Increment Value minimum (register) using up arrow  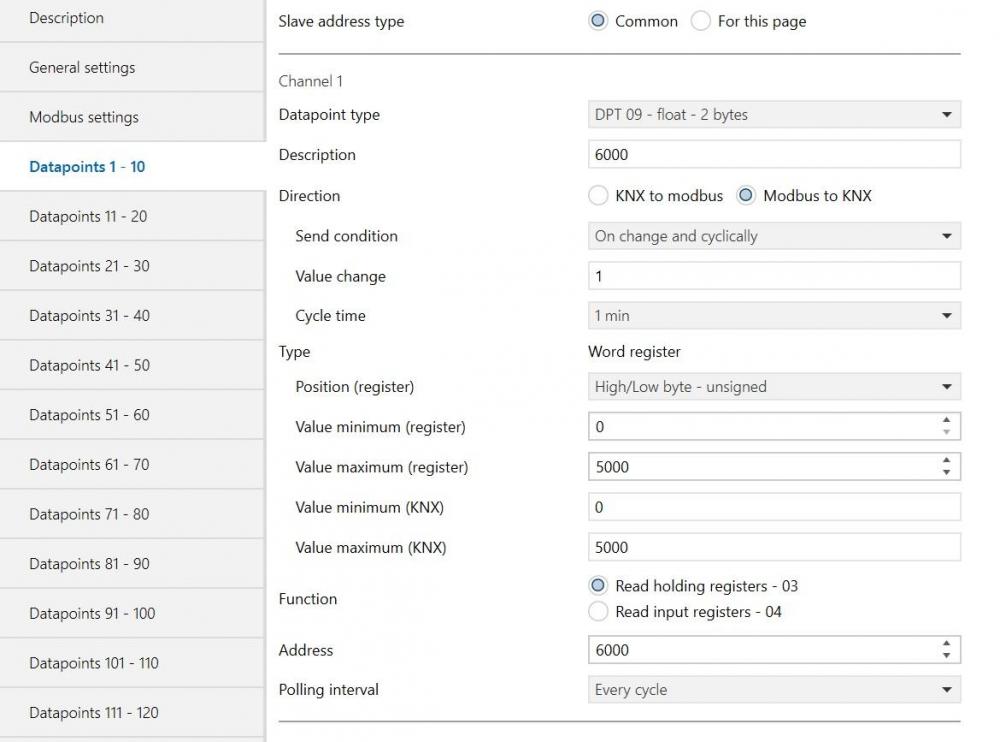946,422
